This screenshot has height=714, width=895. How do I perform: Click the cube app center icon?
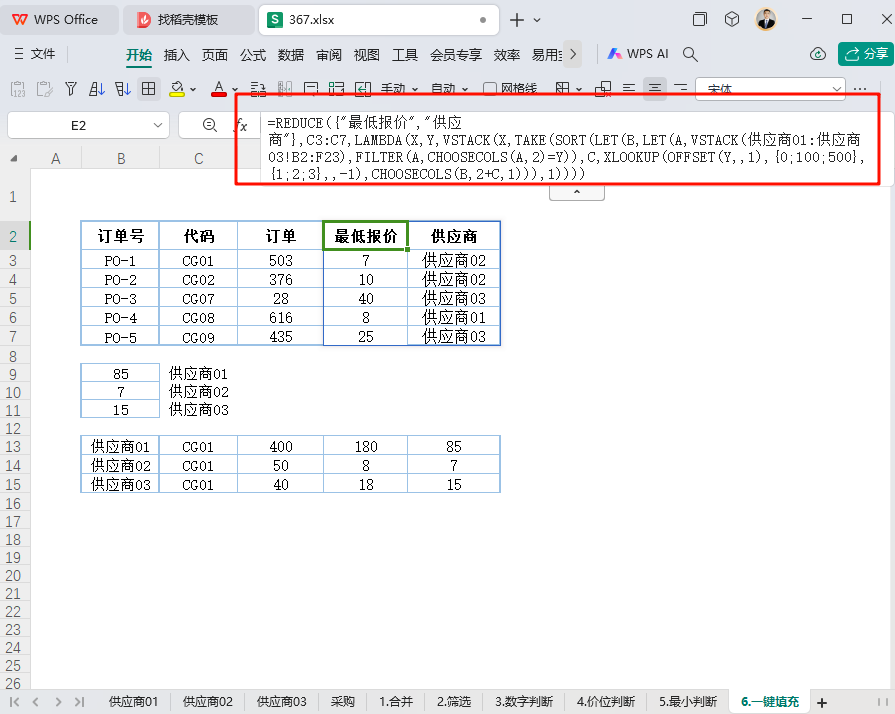click(x=732, y=19)
